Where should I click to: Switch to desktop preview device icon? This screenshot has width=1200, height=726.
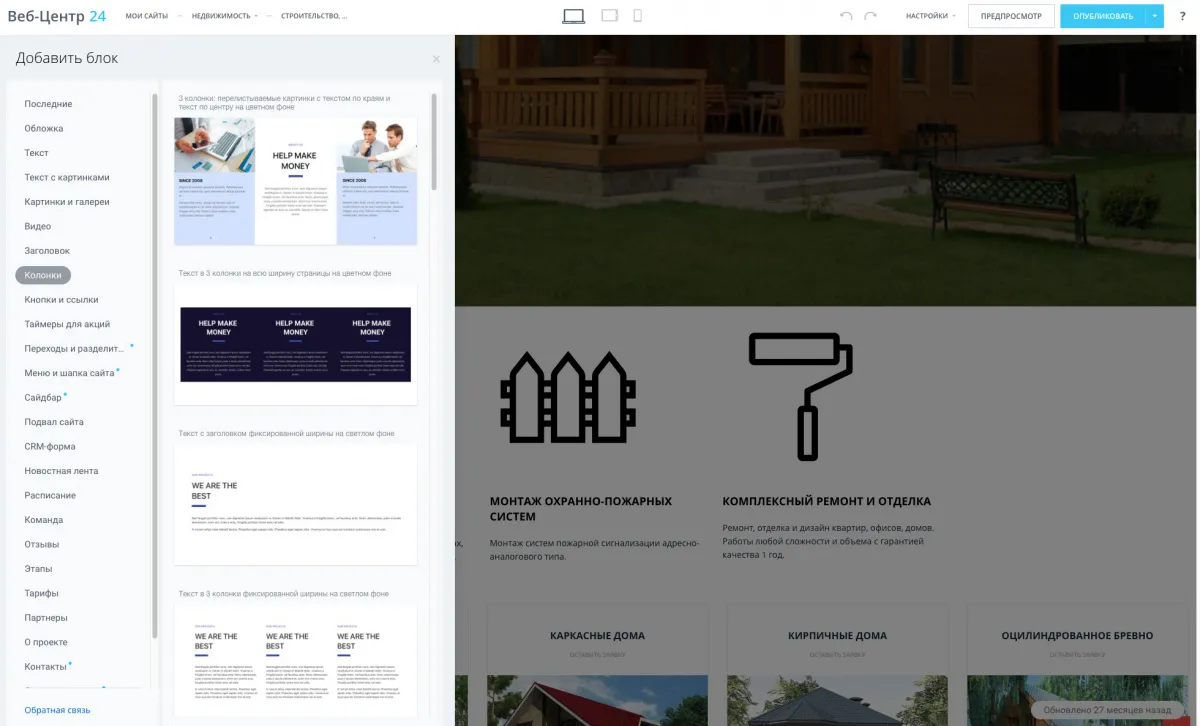click(x=573, y=16)
